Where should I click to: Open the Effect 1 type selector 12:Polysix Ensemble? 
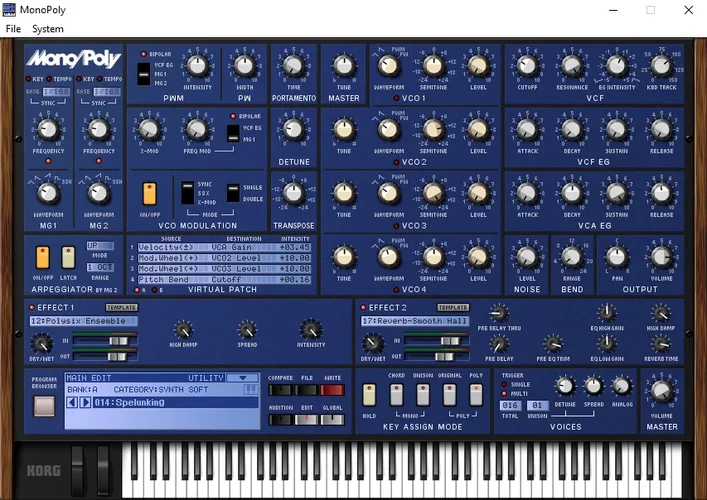point(84,321)
